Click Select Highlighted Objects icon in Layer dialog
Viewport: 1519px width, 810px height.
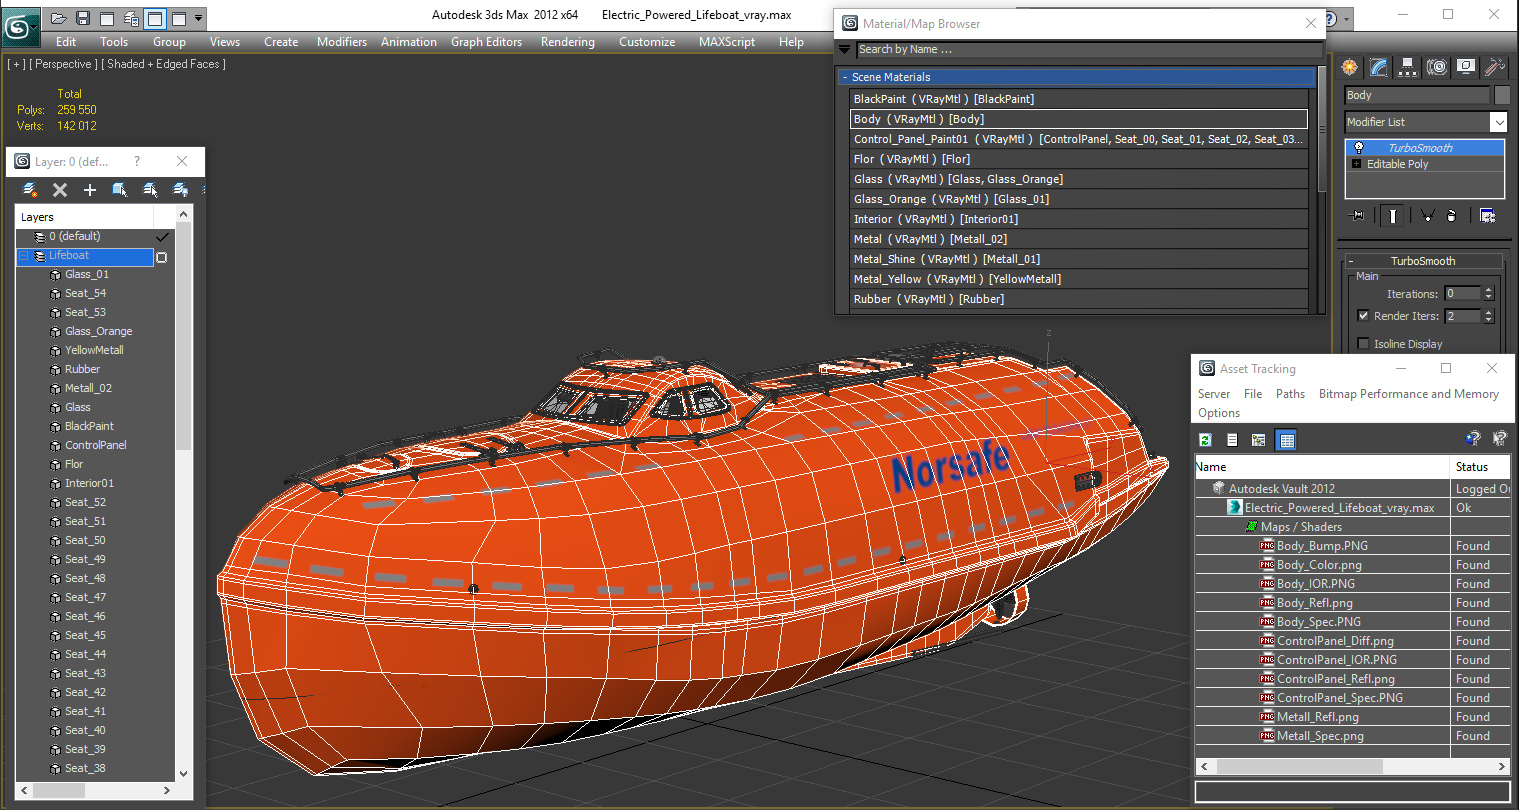[x=120, y=189]
